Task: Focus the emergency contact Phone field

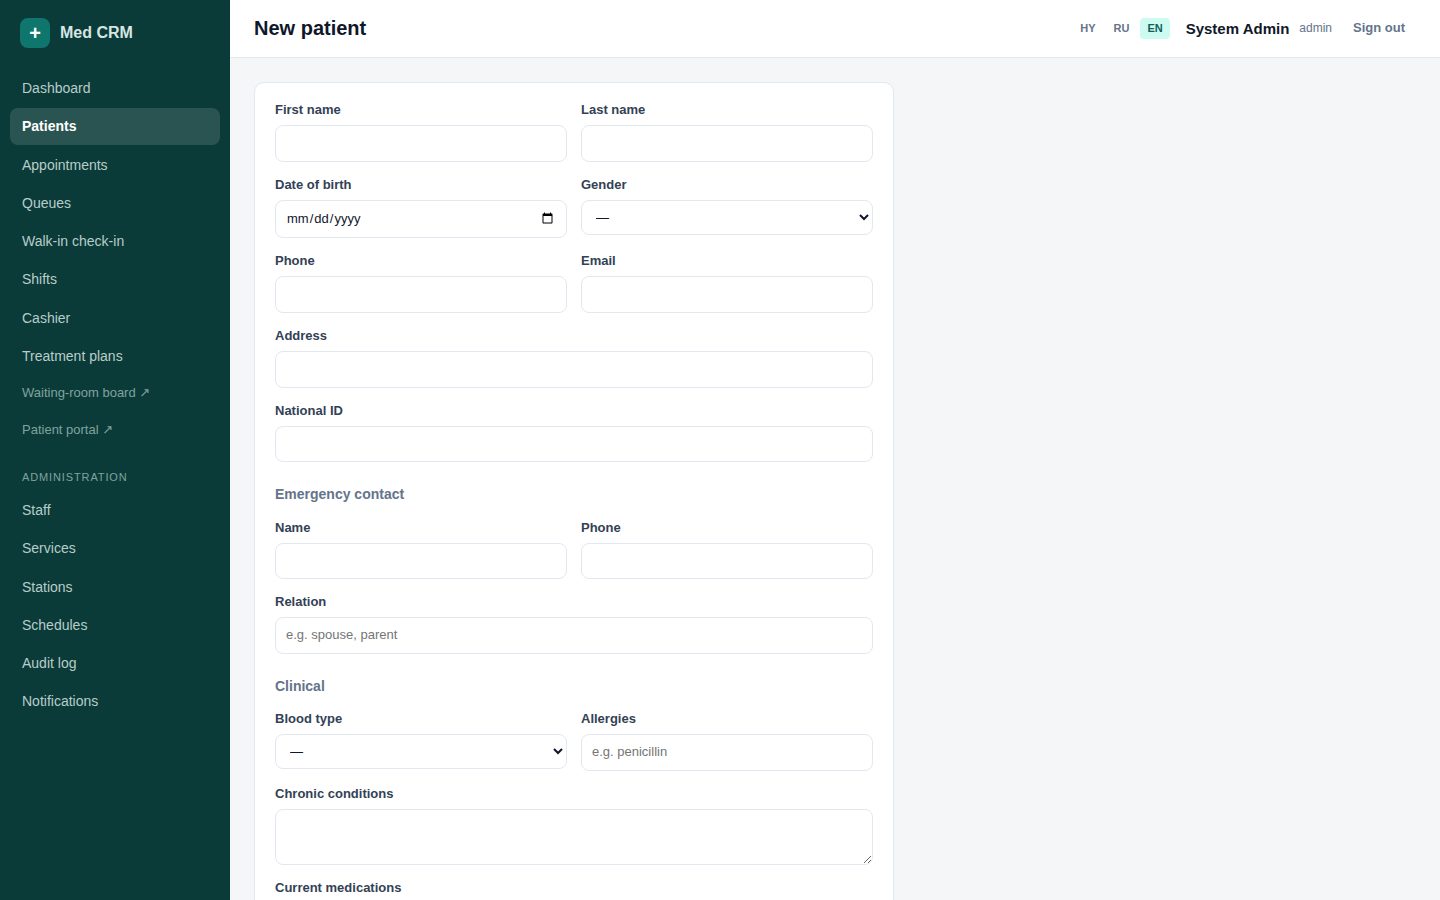Action: click(x=727, y=561)
